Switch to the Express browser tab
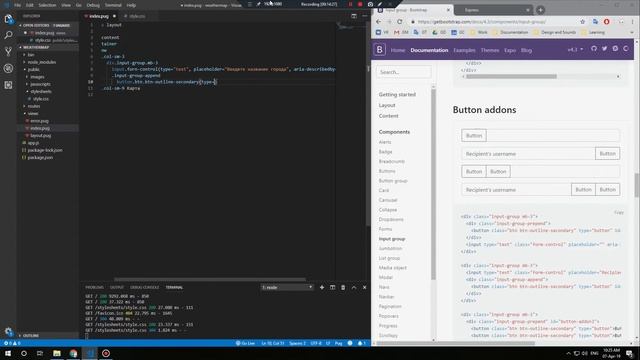Image resolution: width=640 pixels, height=360 pixels. coord(494,10)
